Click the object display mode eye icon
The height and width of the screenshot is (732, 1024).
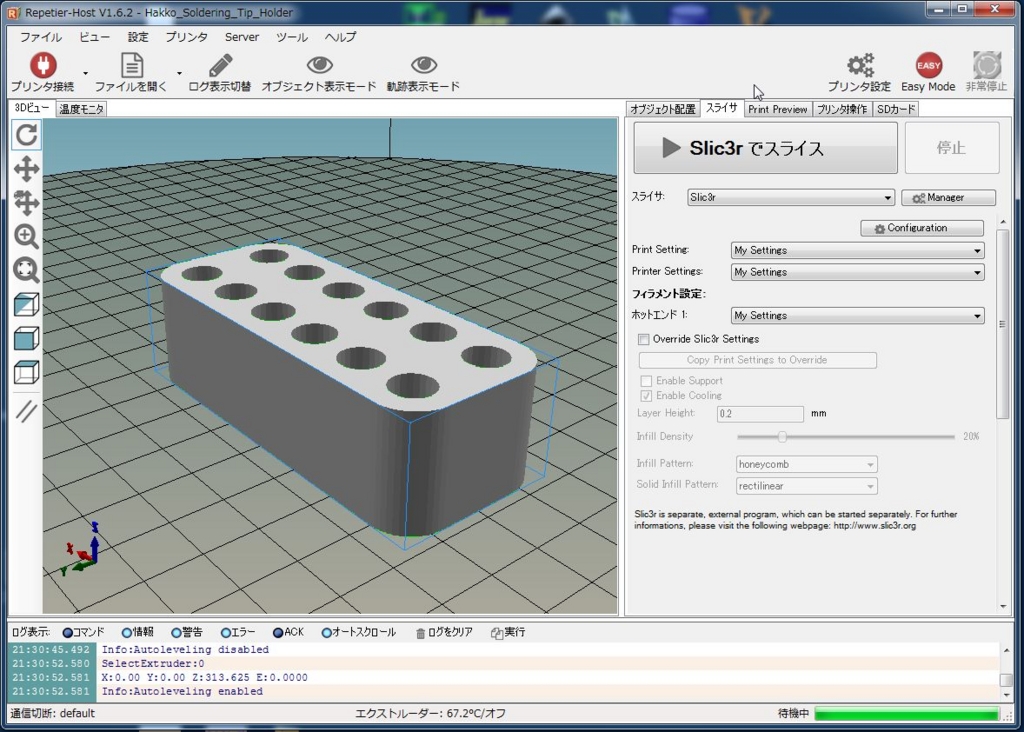[x=319, y=65]
